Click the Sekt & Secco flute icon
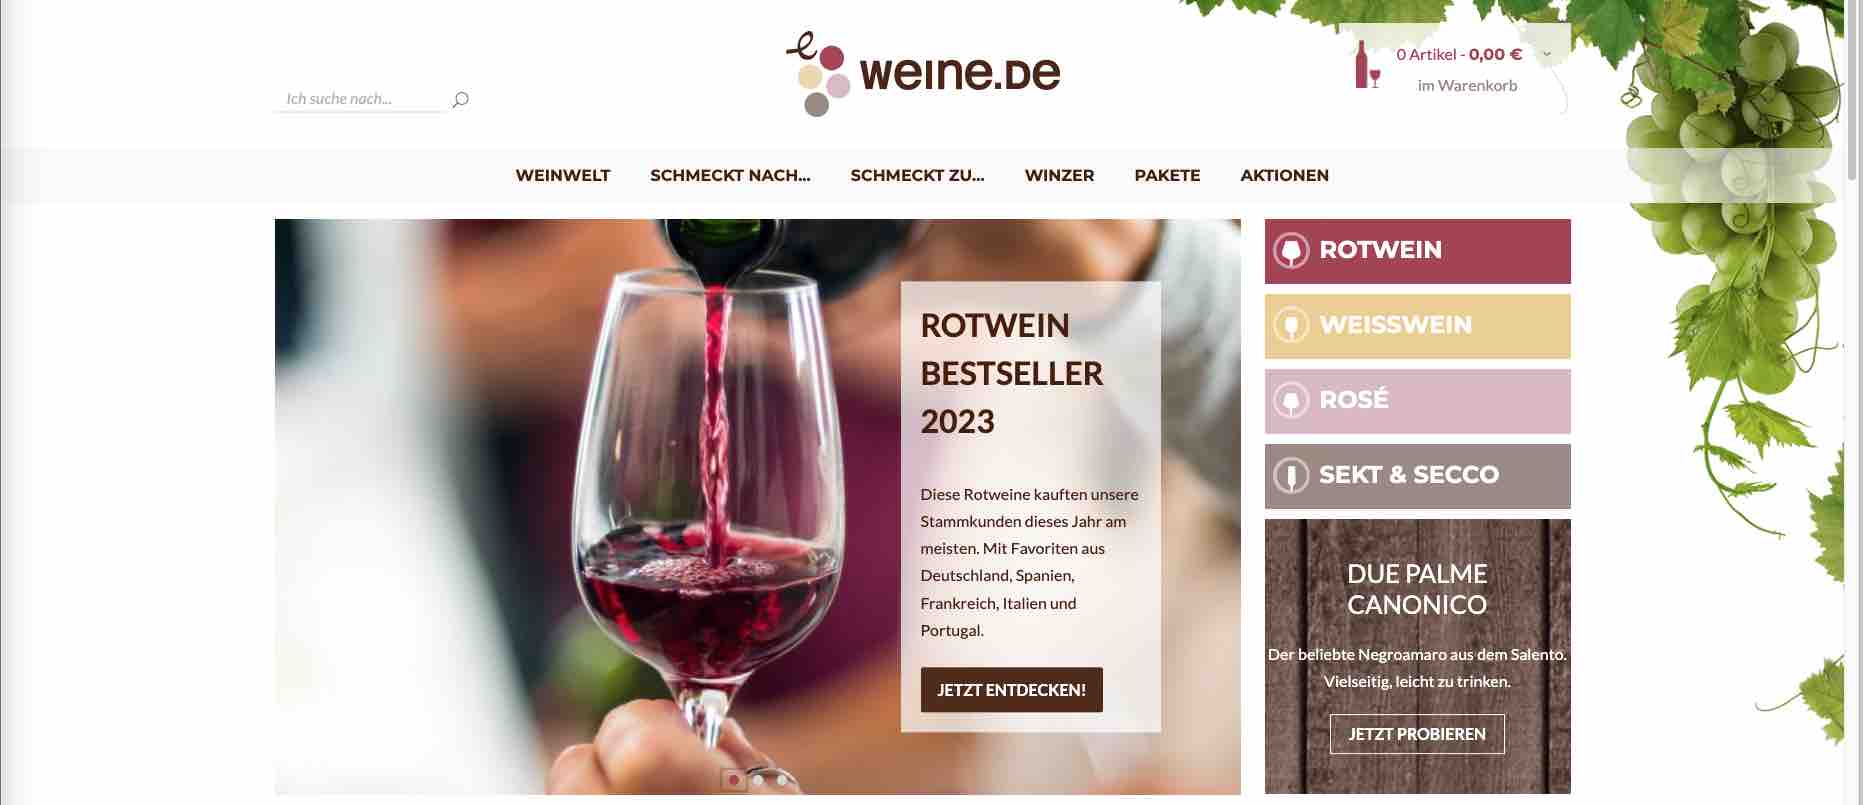The height and width of the screenshot is (805, 1863). (x=1291, y=476)
